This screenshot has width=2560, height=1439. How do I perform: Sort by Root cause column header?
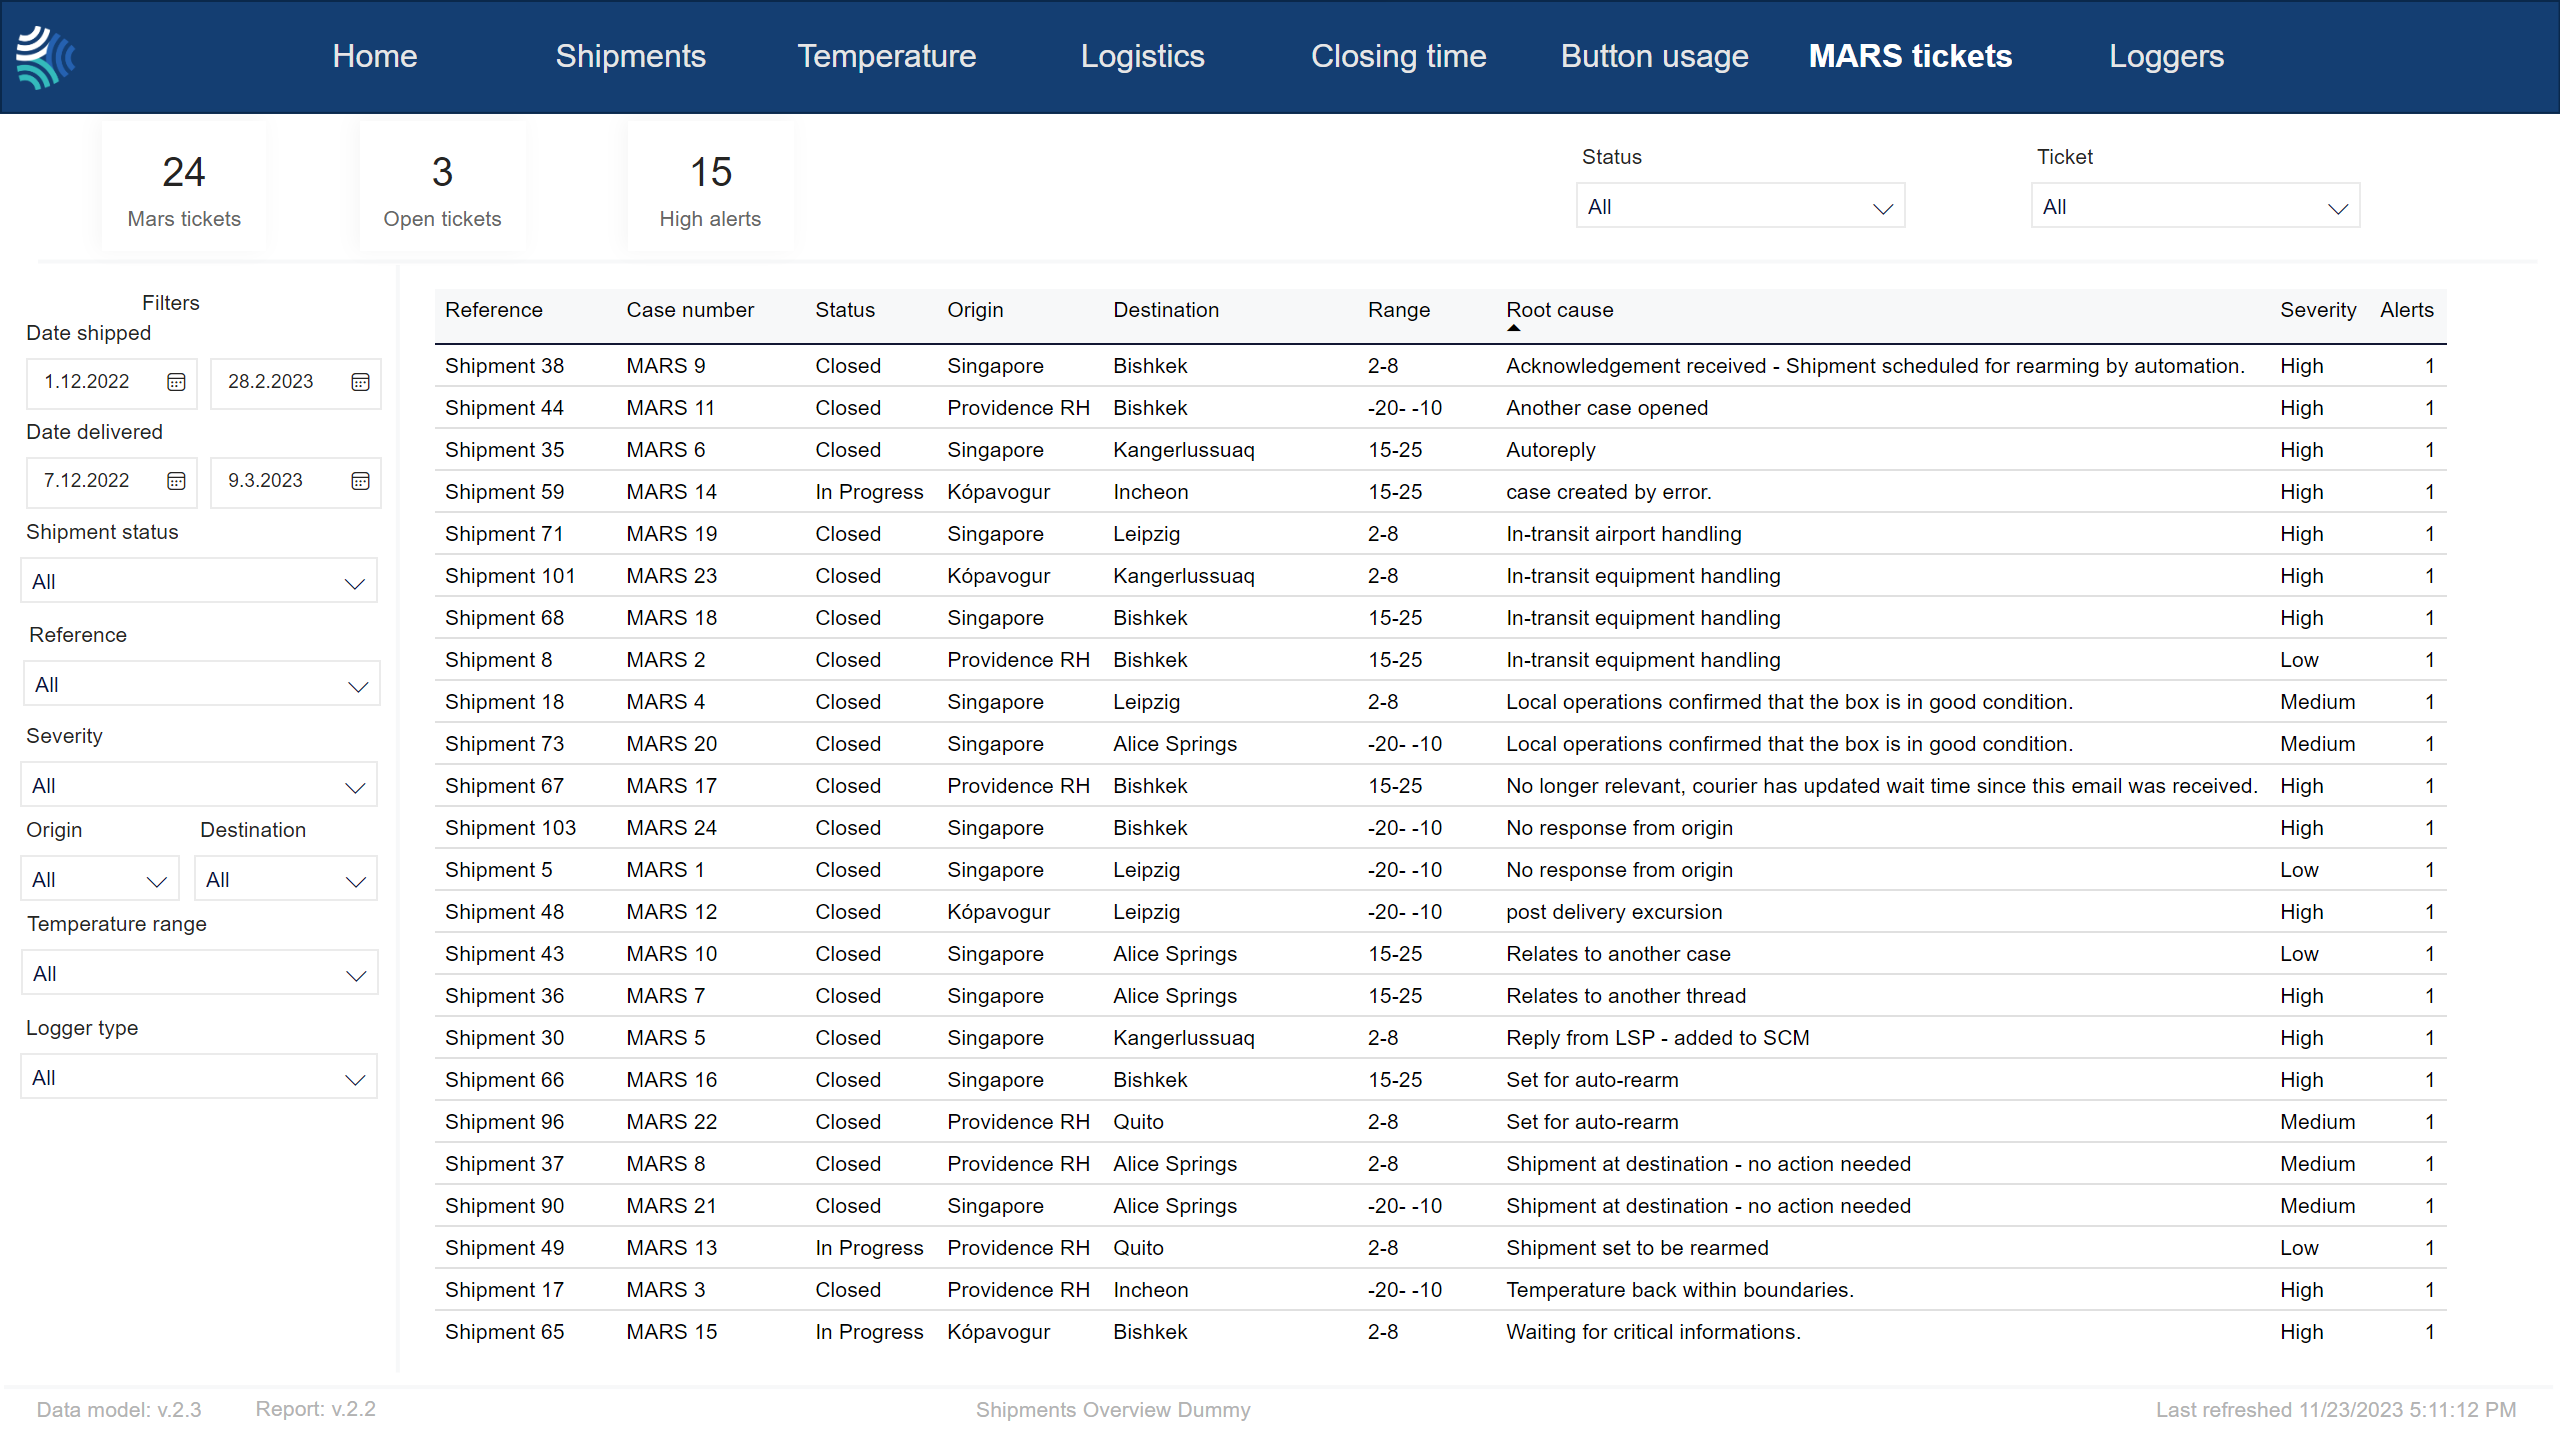click(x=1560, y=310)
